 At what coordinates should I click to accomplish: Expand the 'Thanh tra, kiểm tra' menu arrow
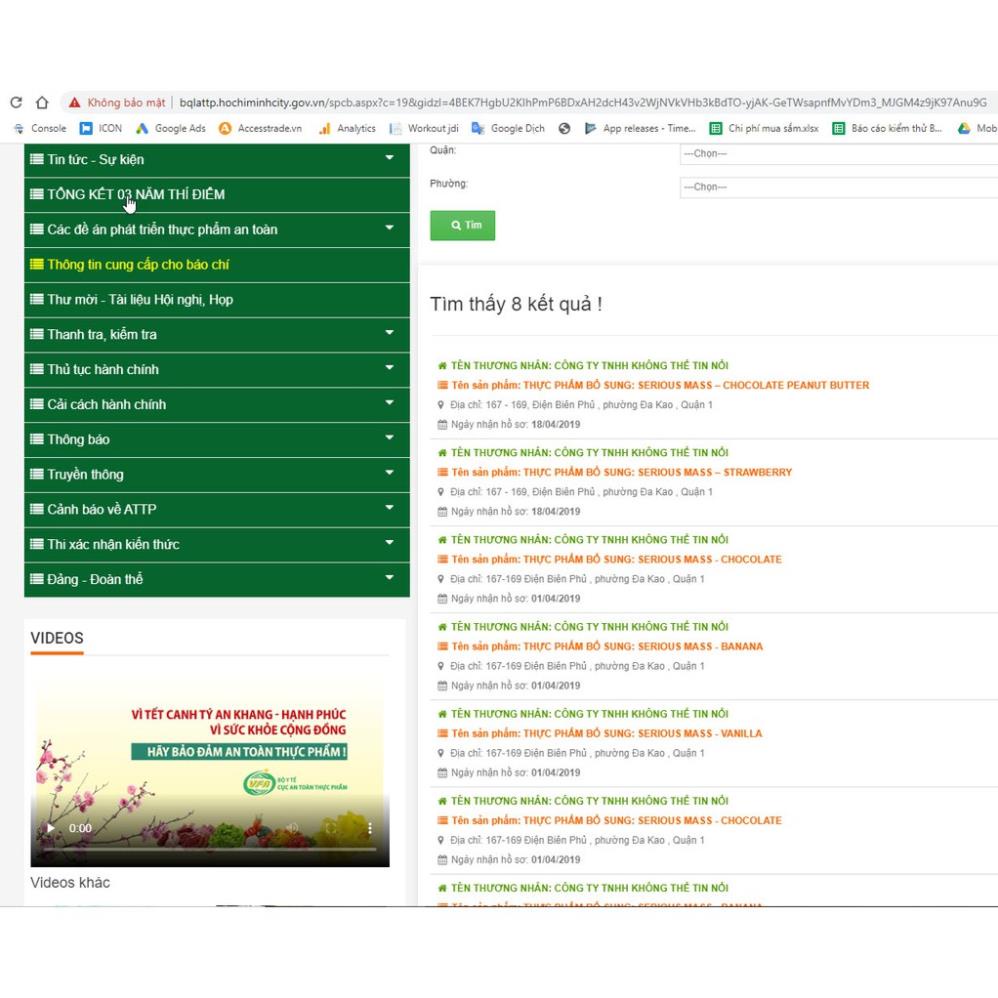tap(389, 334)
